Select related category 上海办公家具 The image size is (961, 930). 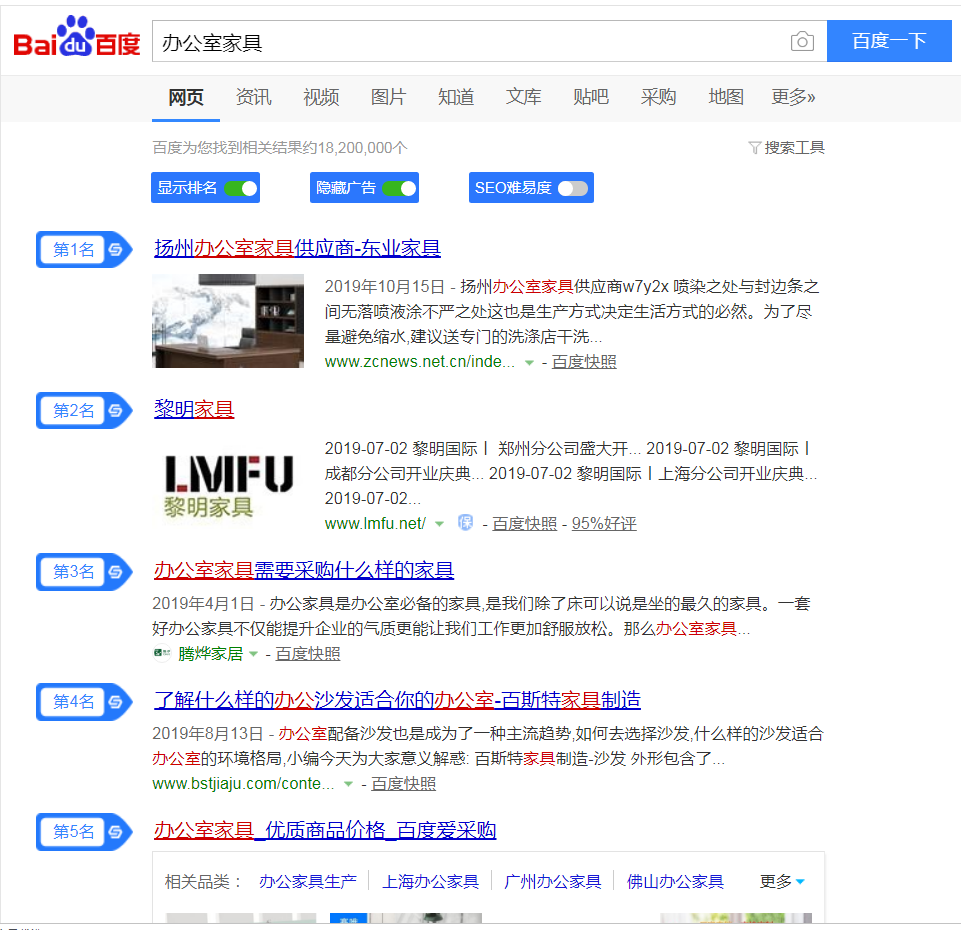pos(430,882)
